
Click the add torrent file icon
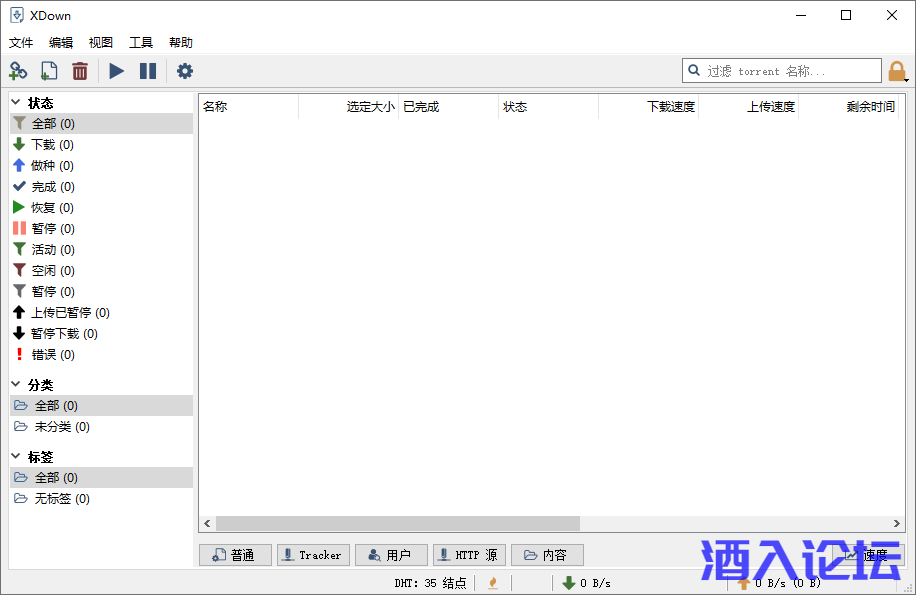pyautogui.click(x=49, y=71)
